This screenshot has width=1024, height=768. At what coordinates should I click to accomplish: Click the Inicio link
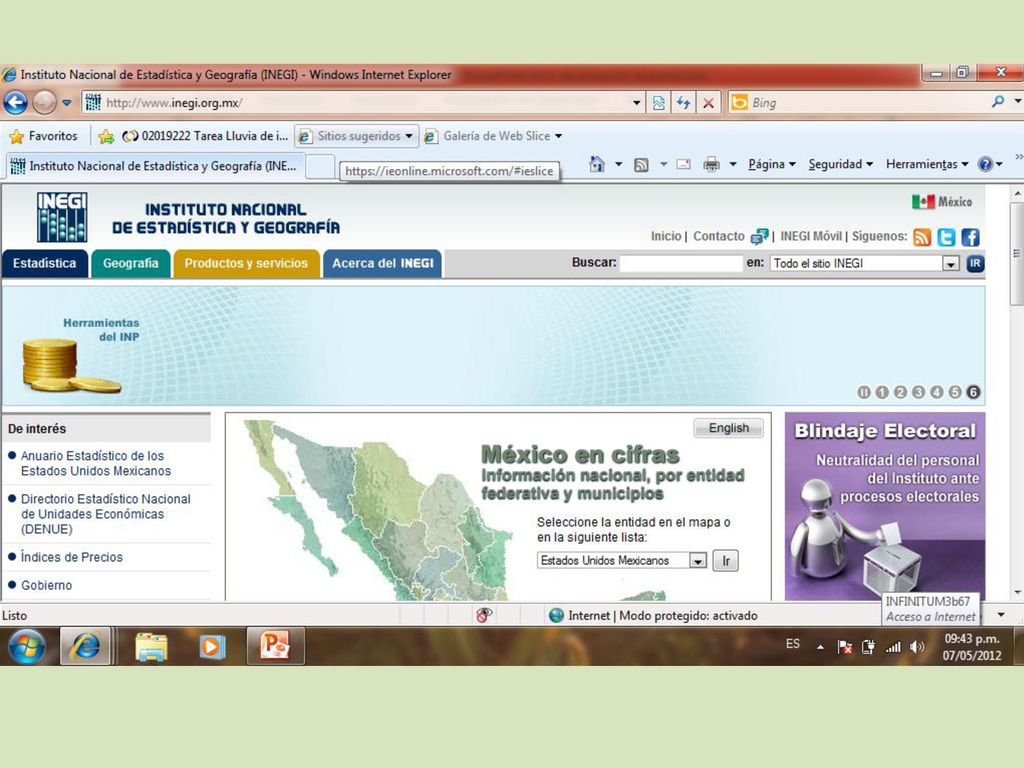(665, 236)
